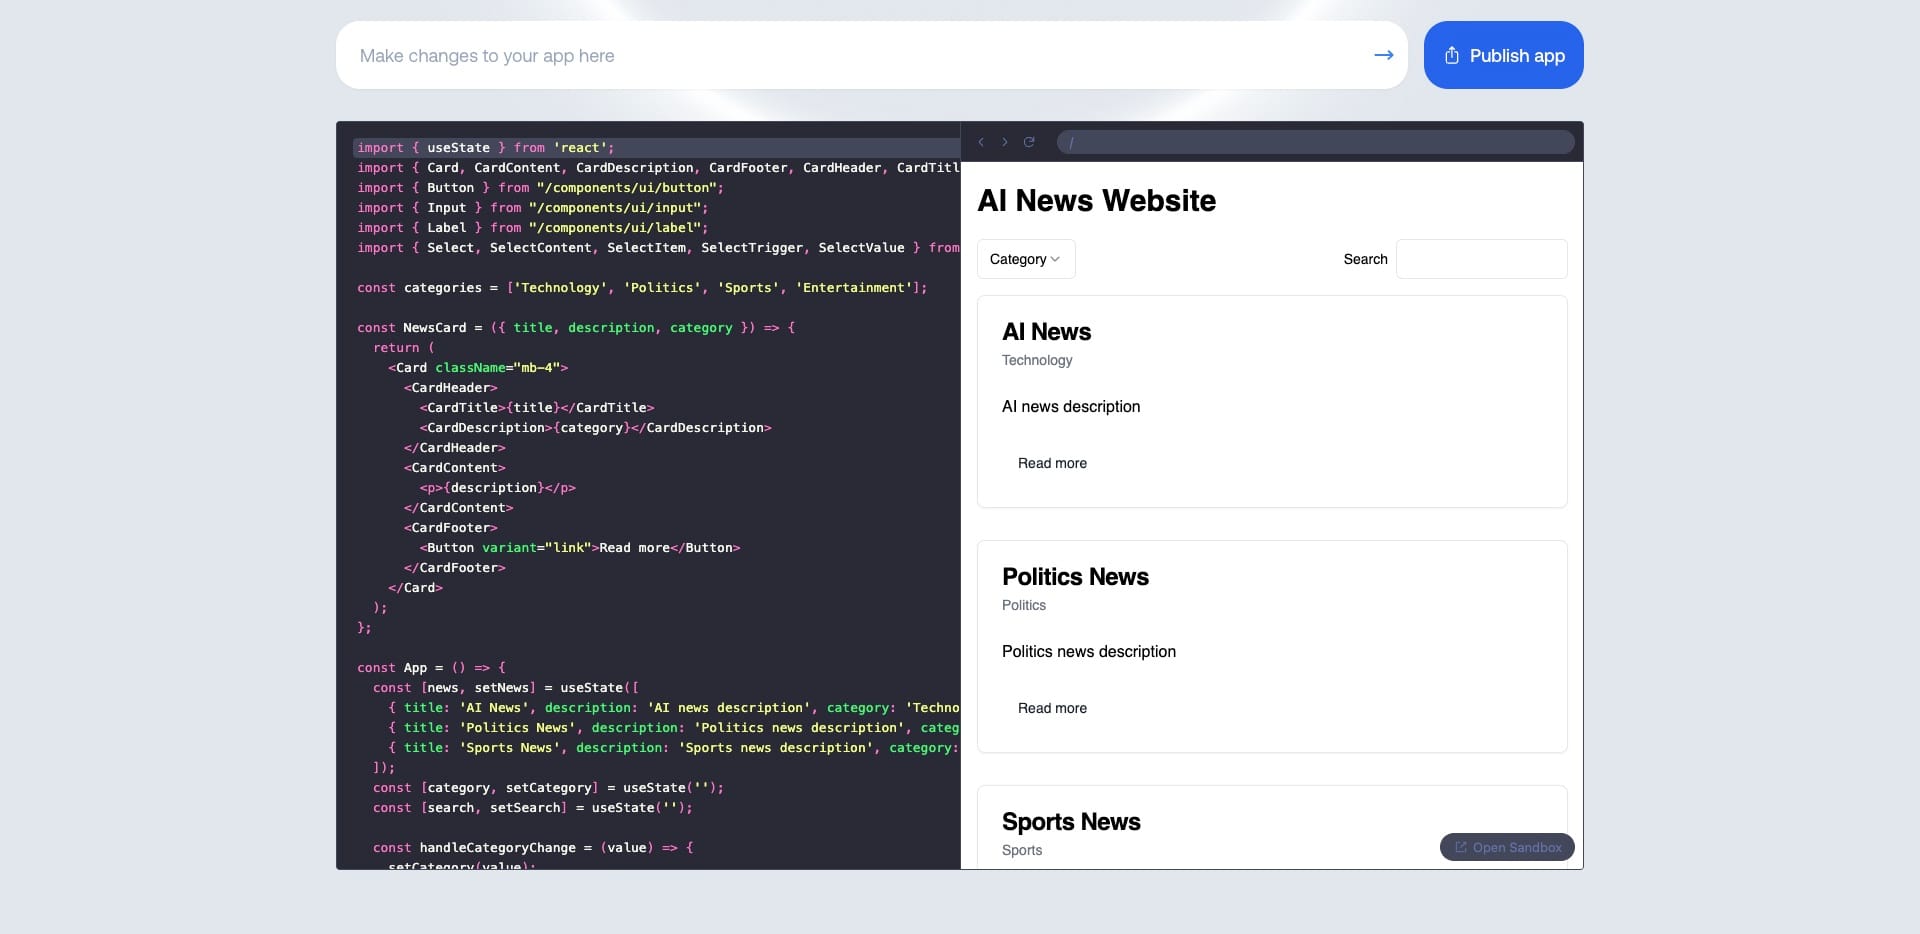The height and width of the screenshot is (934, 1920).
Task: Click Read more under AI News
Action: 1052,463
